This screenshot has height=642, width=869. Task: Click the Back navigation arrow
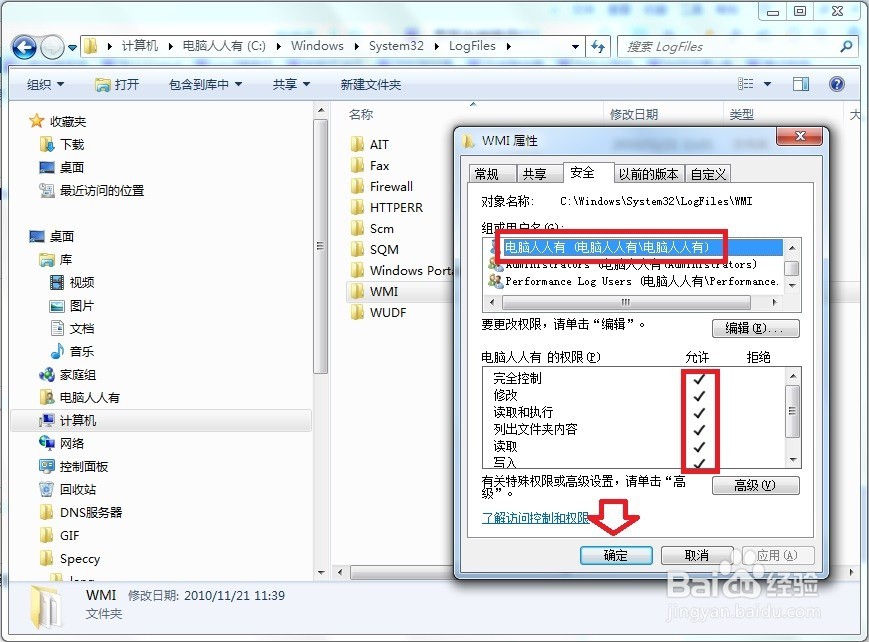coord(22,46)
